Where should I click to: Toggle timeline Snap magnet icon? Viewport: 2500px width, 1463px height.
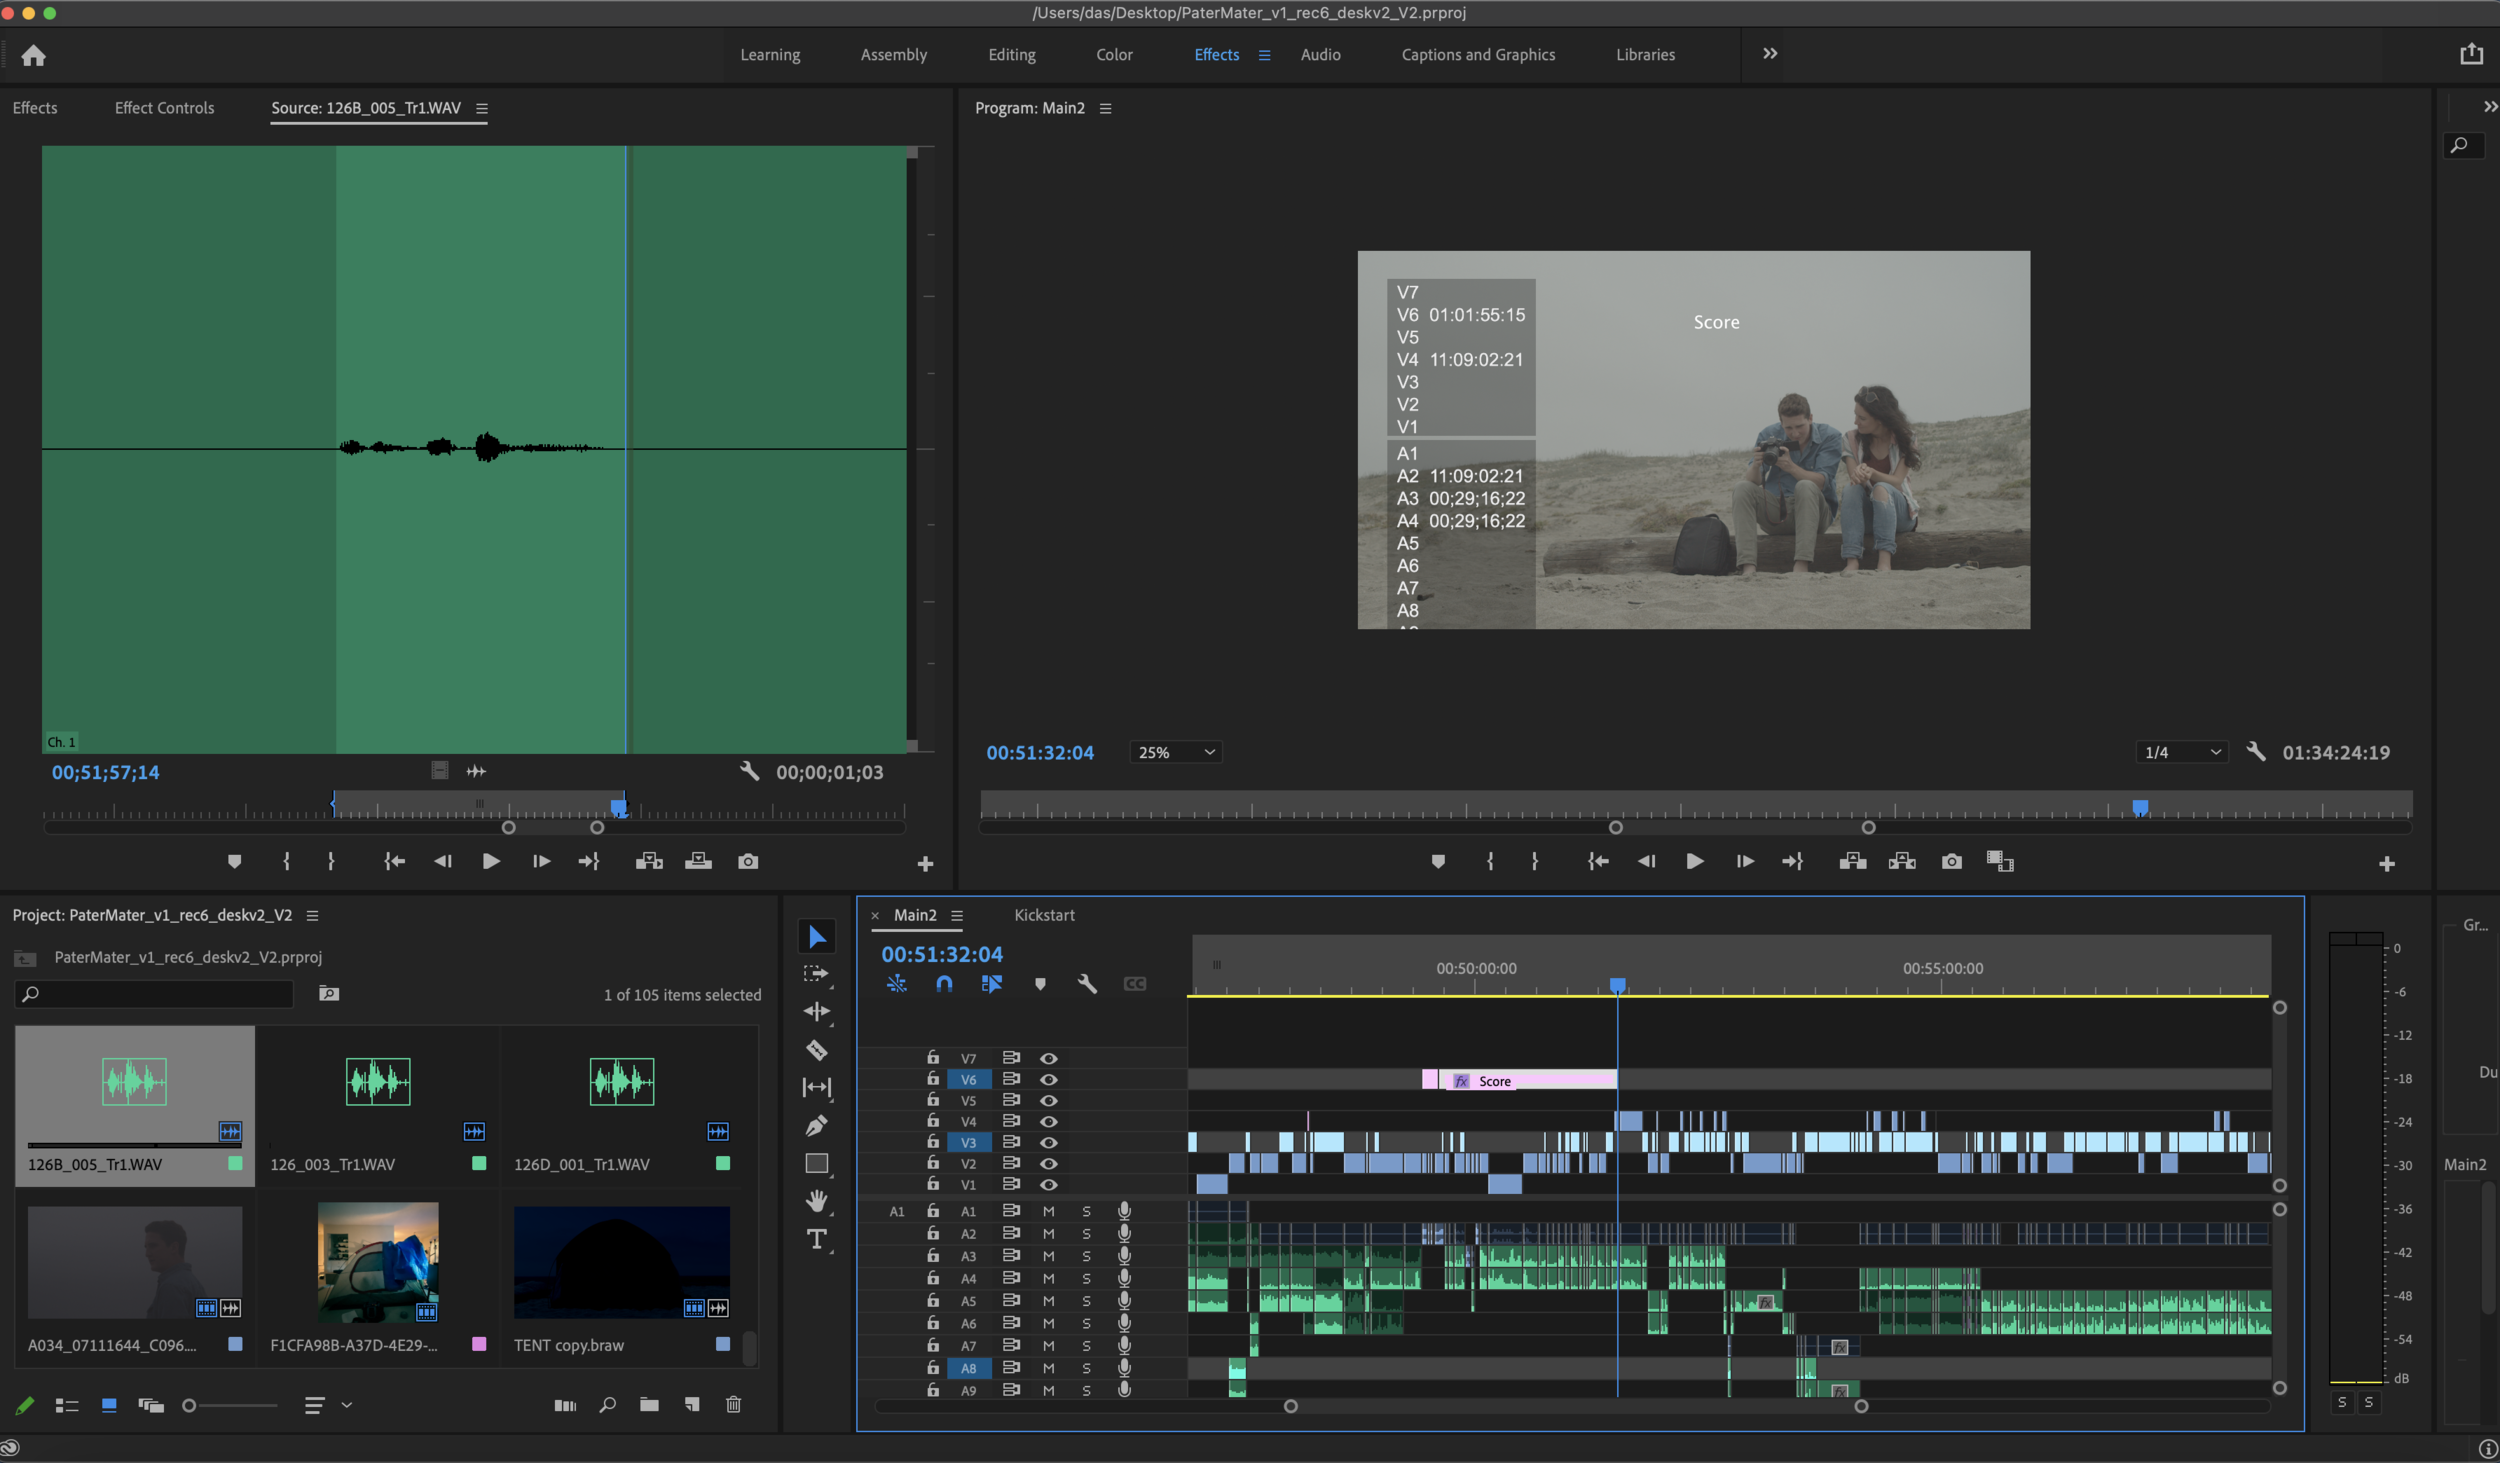tap(944, 984)
